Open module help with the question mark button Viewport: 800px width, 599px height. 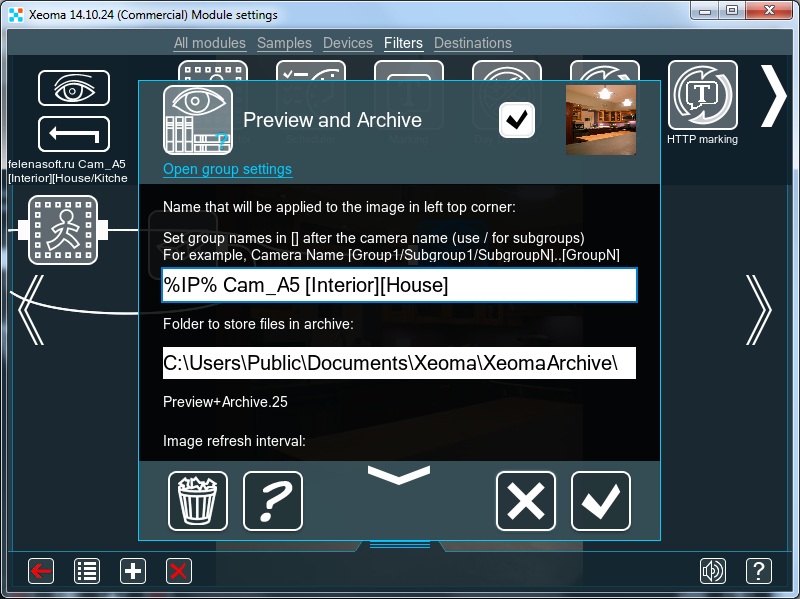point(273,501)
